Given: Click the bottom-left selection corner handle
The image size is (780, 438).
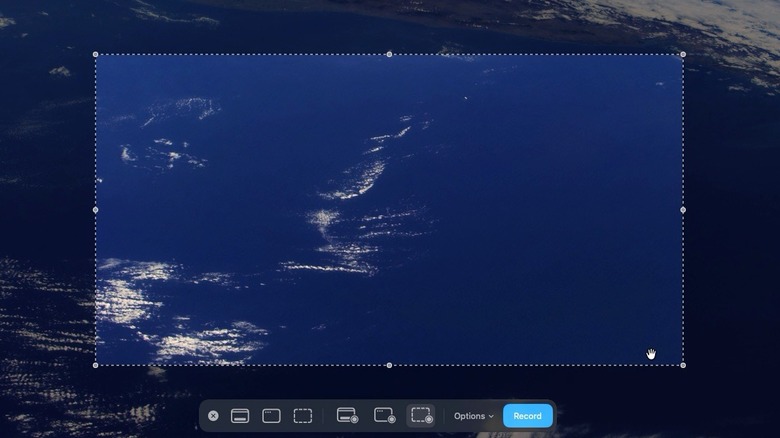Looking at the screenshot, I should pyautogui.click(x=96, y=365).
